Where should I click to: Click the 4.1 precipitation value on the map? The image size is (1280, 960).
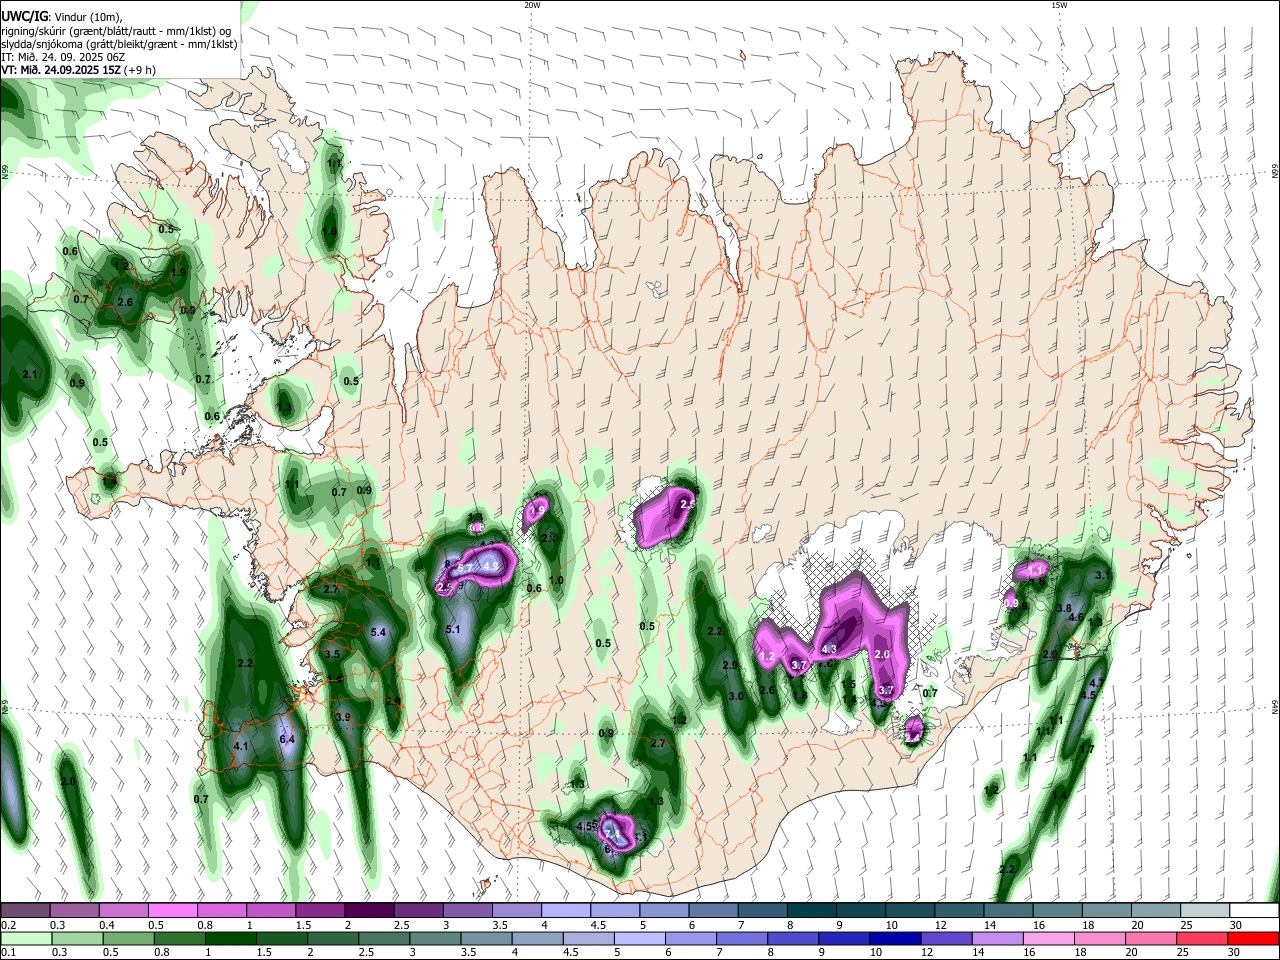(x=240, y=746)
